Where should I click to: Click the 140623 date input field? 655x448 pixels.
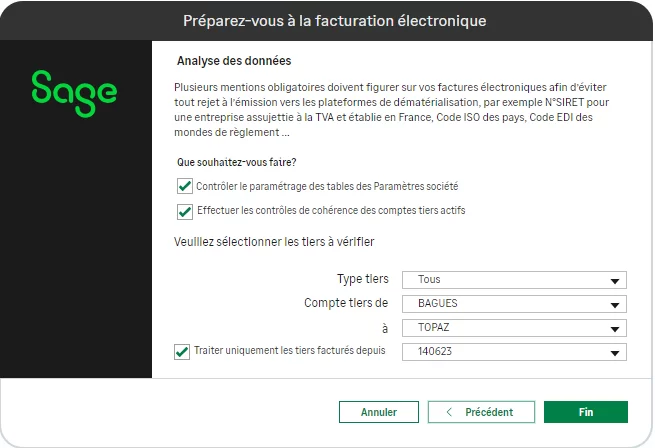505,352
